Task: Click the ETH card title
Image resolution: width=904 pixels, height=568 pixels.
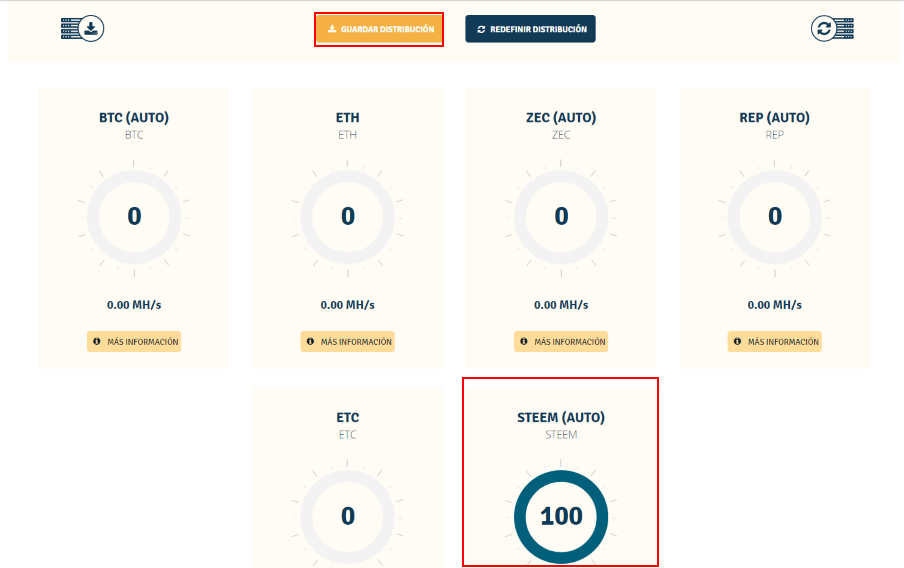Action: (348, 118)
